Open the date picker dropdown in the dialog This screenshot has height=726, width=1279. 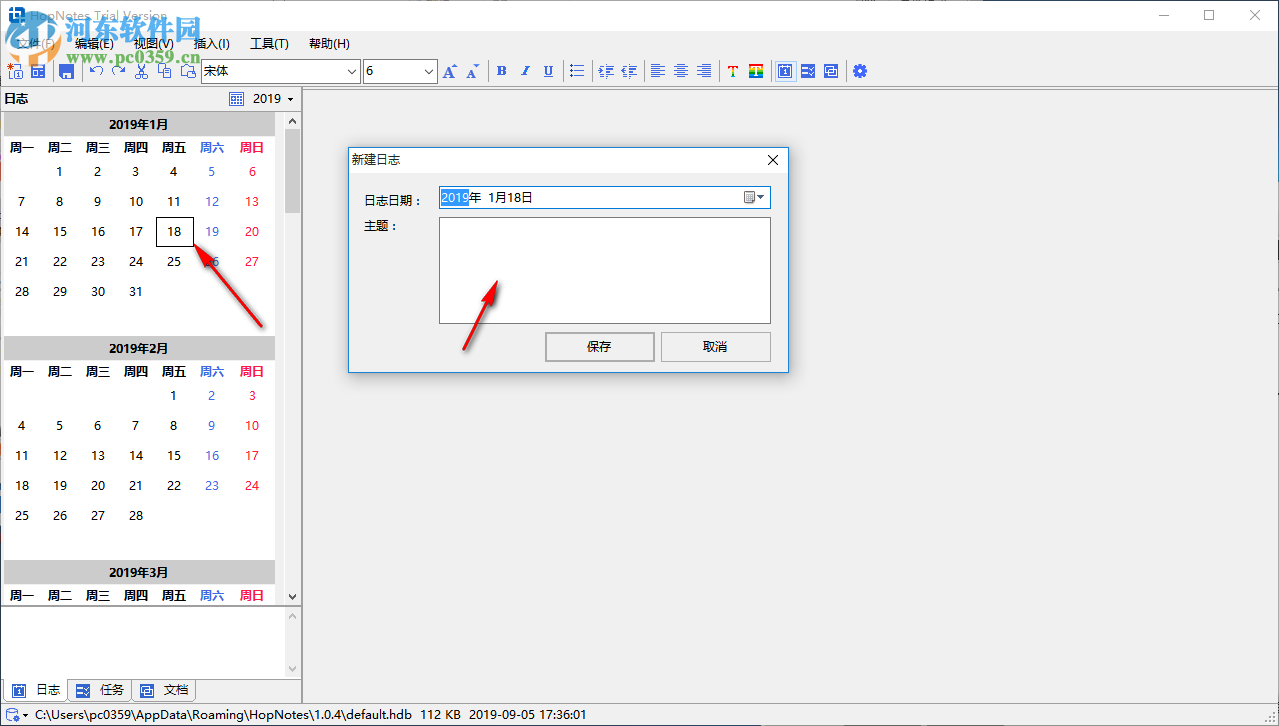(755, 197)
